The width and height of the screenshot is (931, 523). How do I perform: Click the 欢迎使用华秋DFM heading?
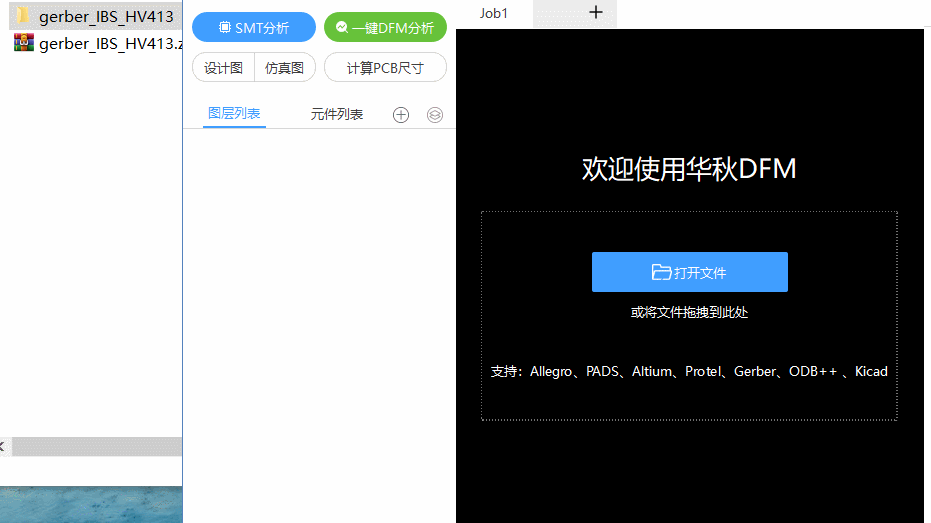689,169
